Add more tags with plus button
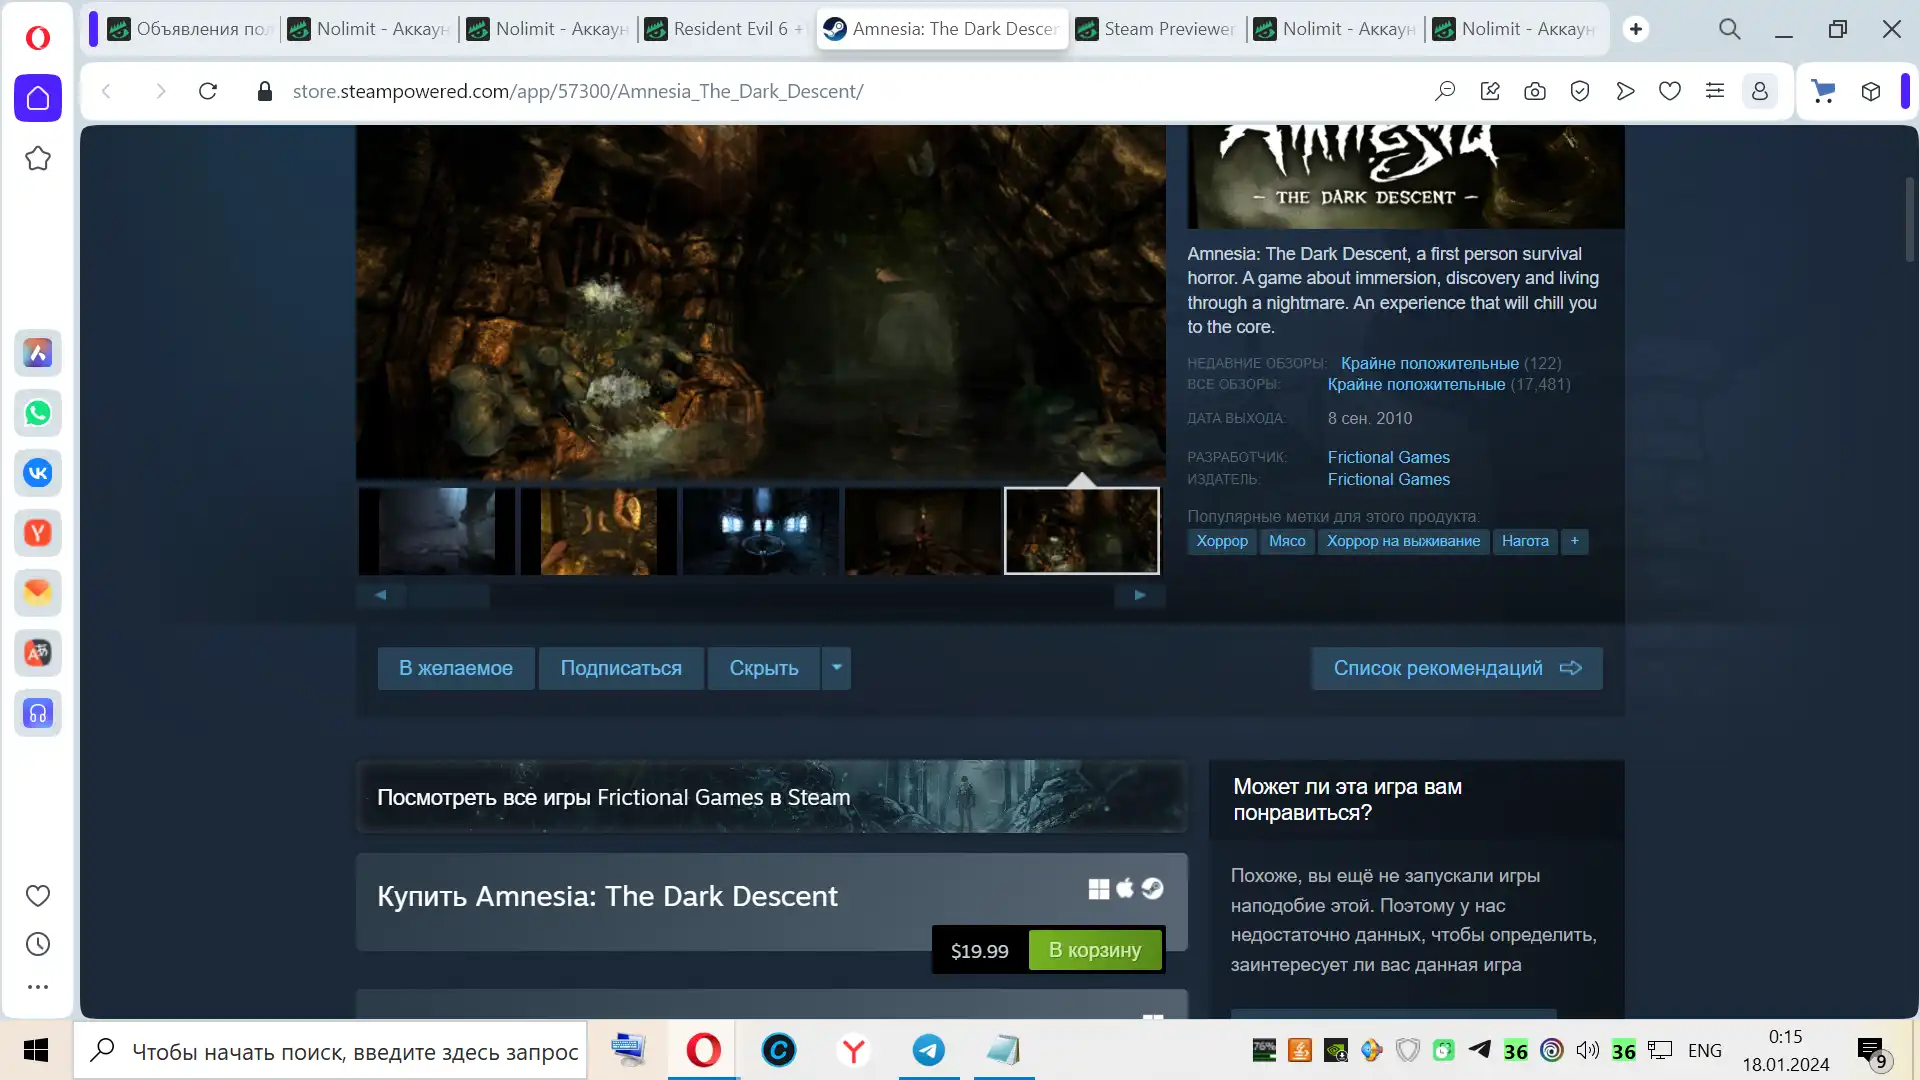Screen dimensions: 1920x1080 [x=1575, y=541]
